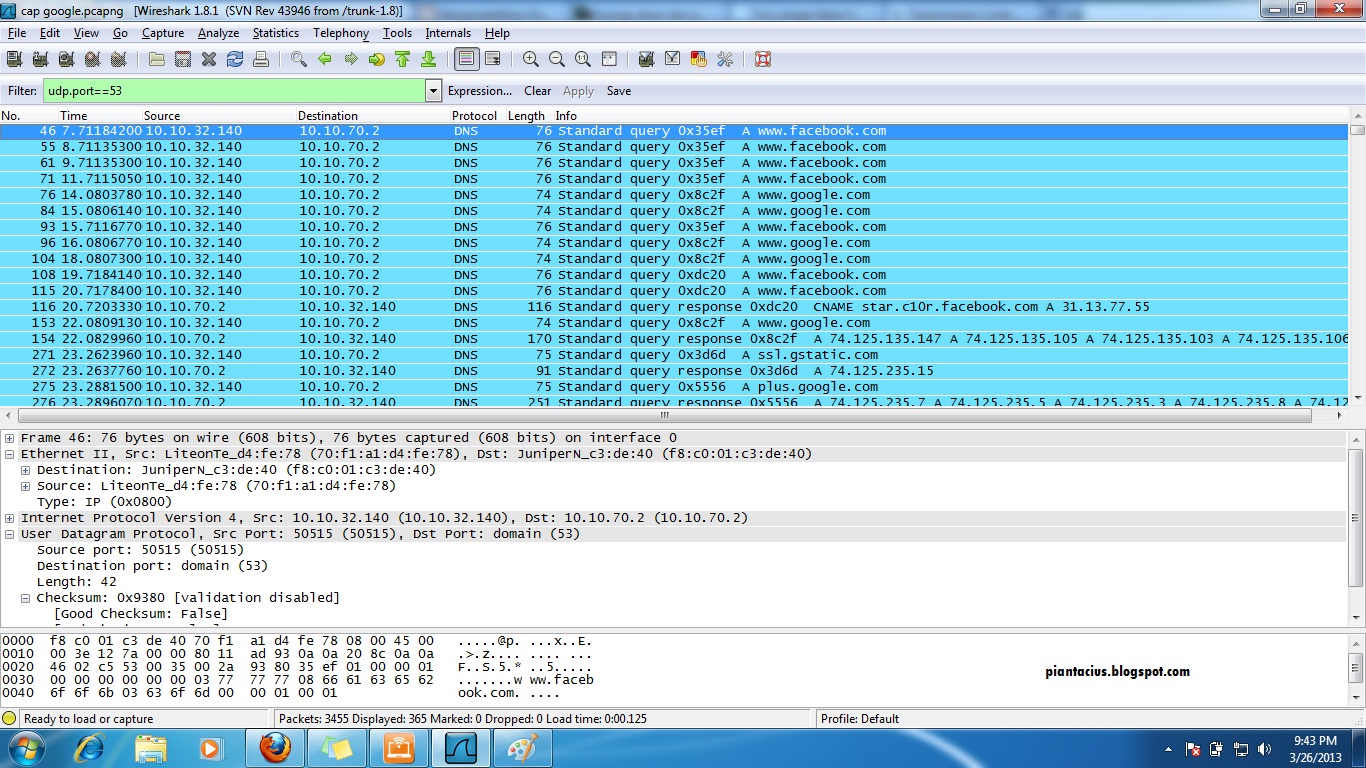
Task: Open Wireshark Preferences wrench icon
Action: point(724,59)
